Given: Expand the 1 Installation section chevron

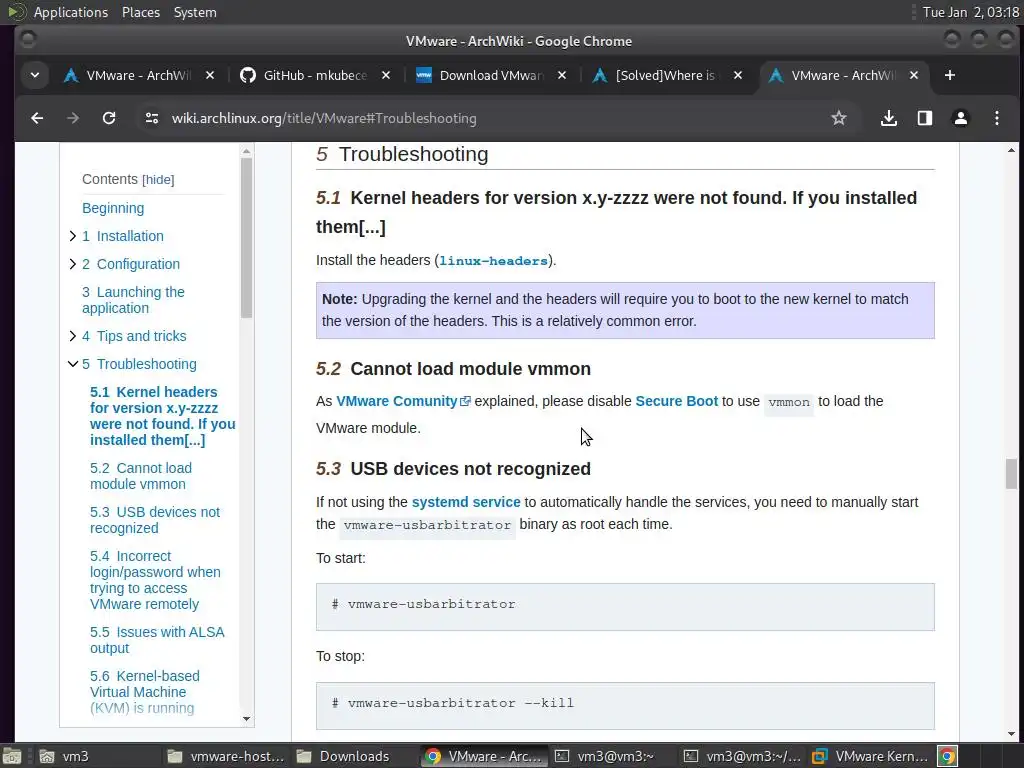Looking at the screenshot, I should [x=72, y=236].
